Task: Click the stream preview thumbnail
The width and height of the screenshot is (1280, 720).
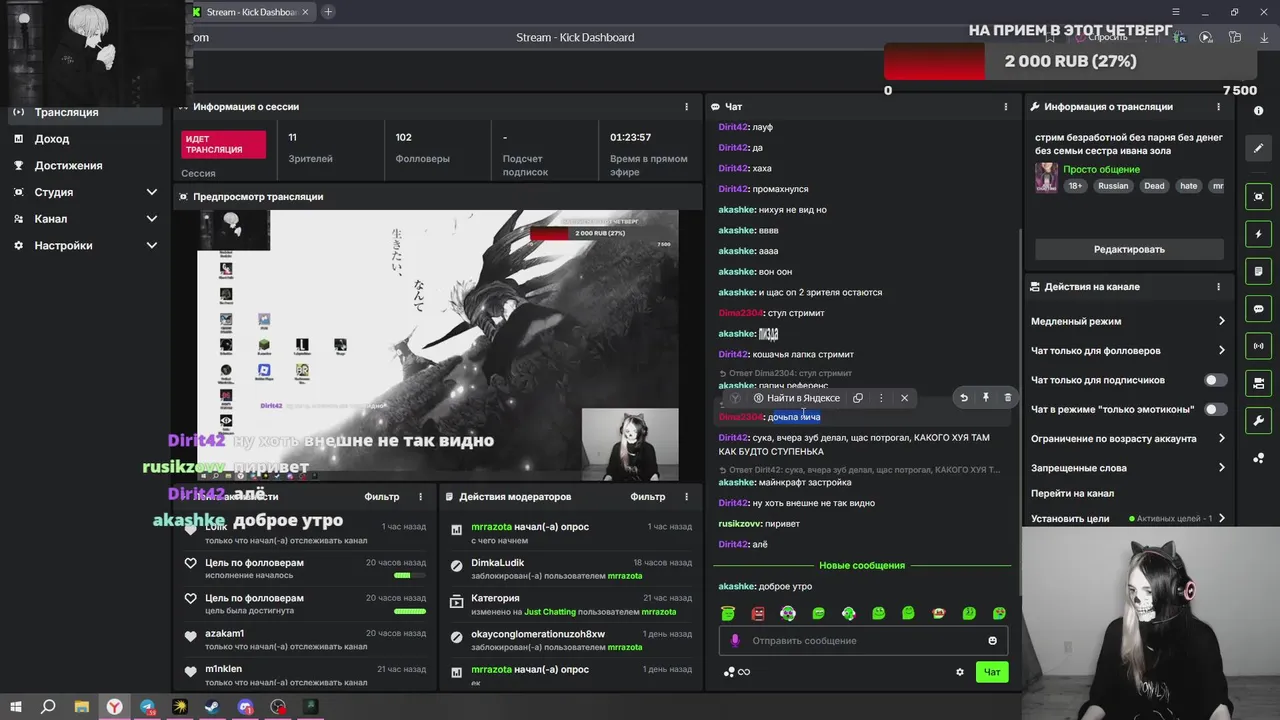Action: pyautogui.click(x=437, y=345)
